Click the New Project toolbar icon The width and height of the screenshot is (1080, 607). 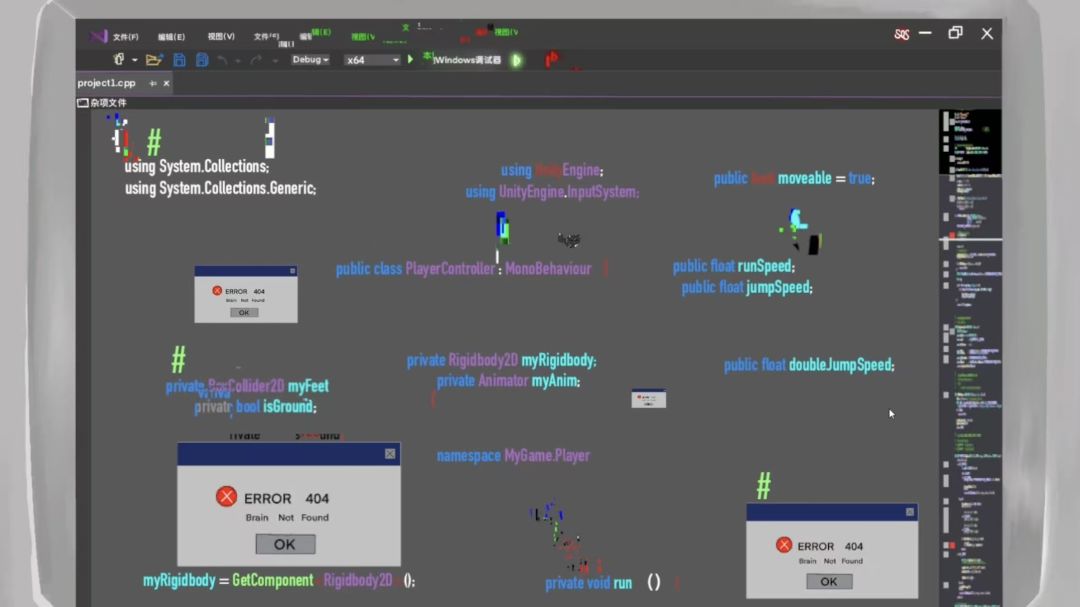[x=118, y=60]
